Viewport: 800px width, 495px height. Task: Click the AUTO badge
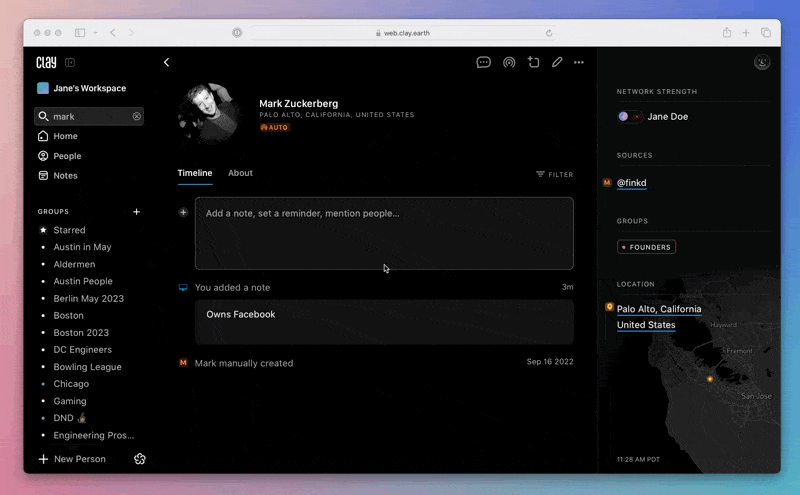(274, 128)
